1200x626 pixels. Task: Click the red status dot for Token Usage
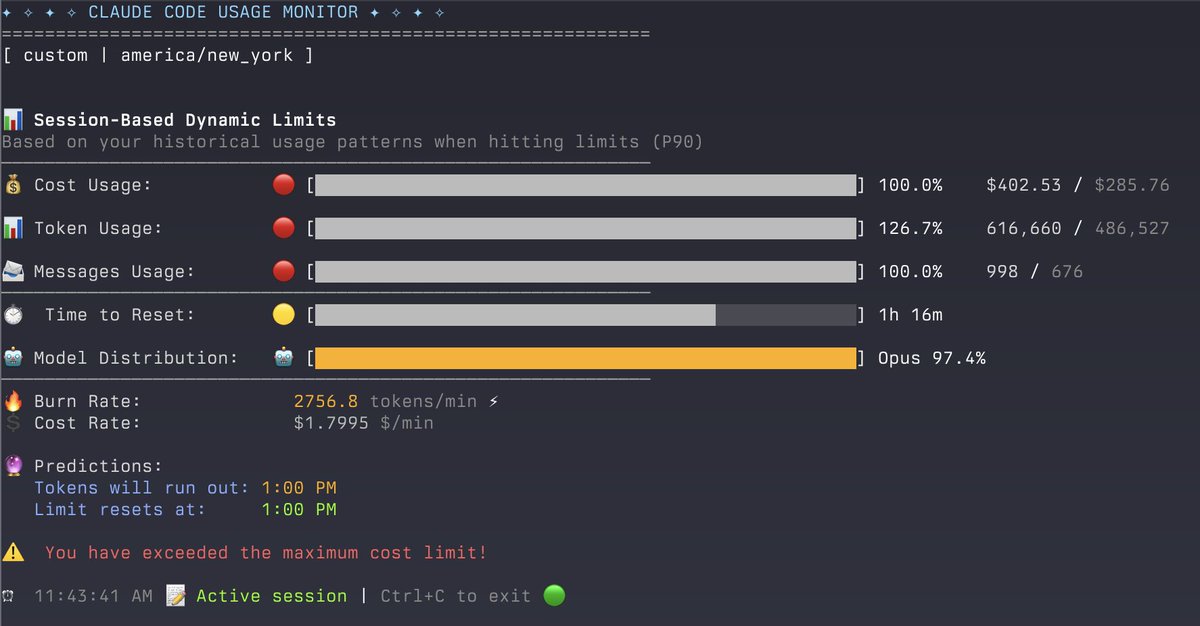[284, 228]
